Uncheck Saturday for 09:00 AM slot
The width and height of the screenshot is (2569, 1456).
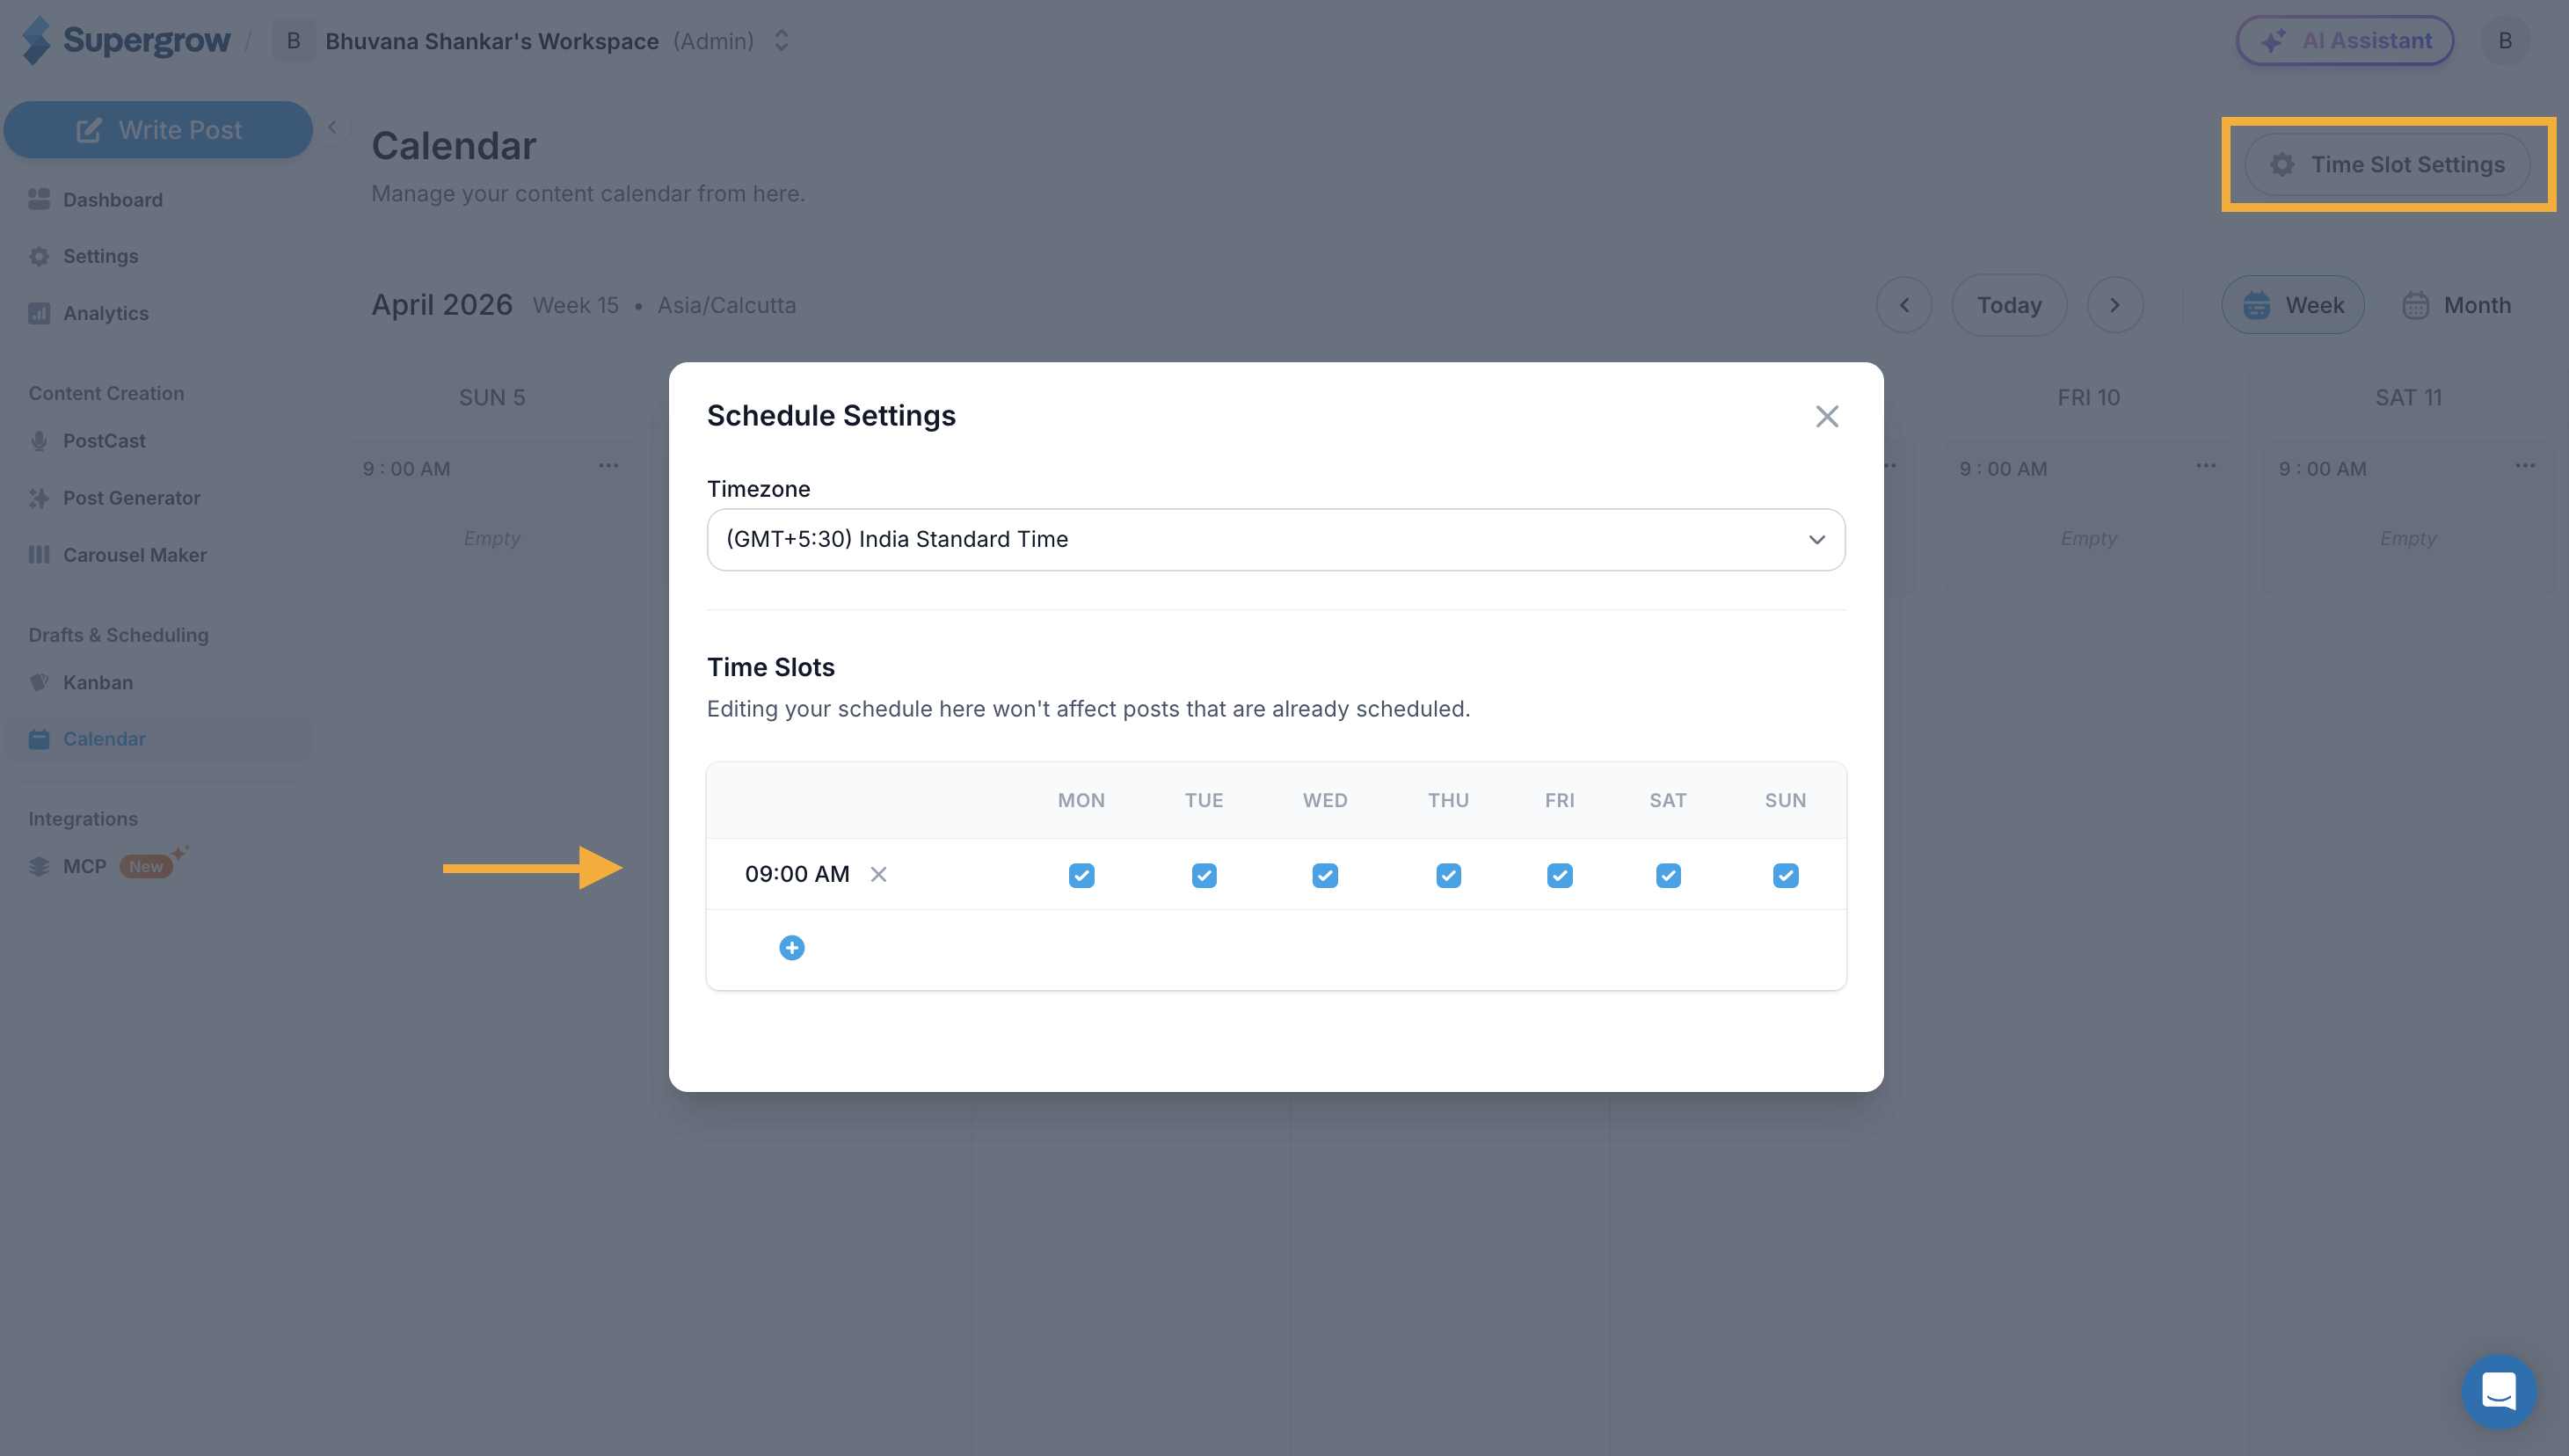click(x=1667, y=875)
